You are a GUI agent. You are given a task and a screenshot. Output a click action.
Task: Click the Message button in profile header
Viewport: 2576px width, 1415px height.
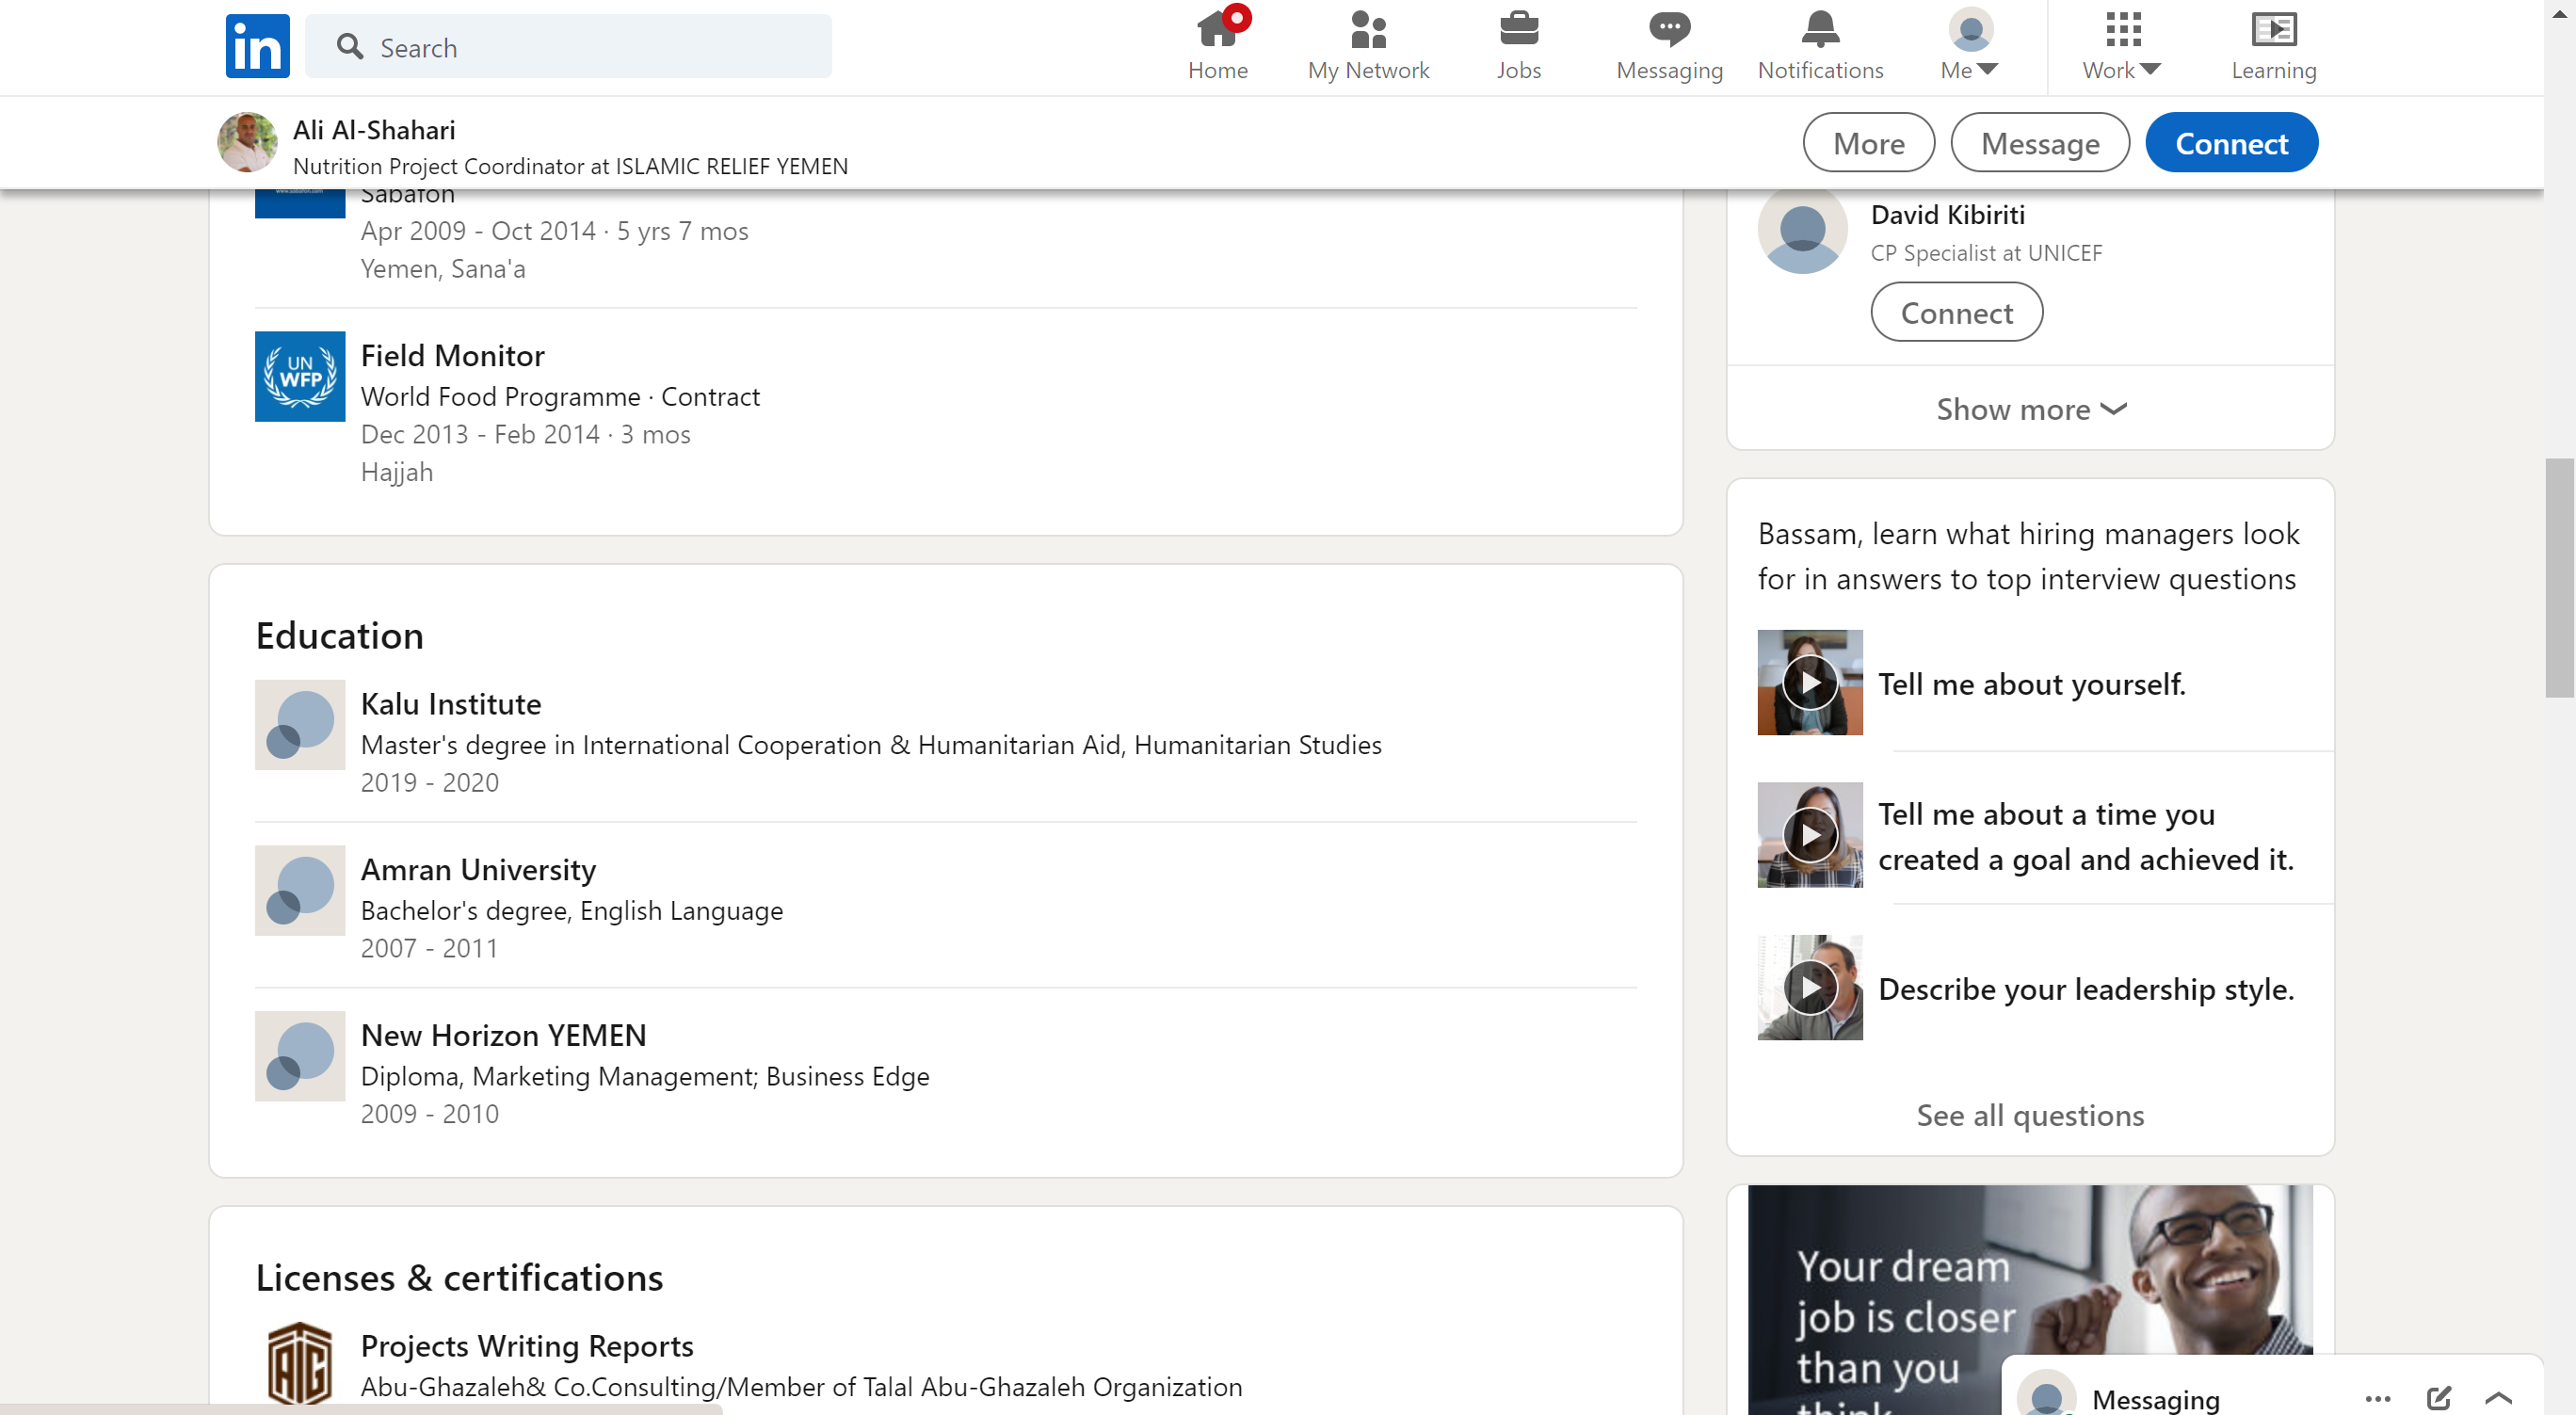2039,143
